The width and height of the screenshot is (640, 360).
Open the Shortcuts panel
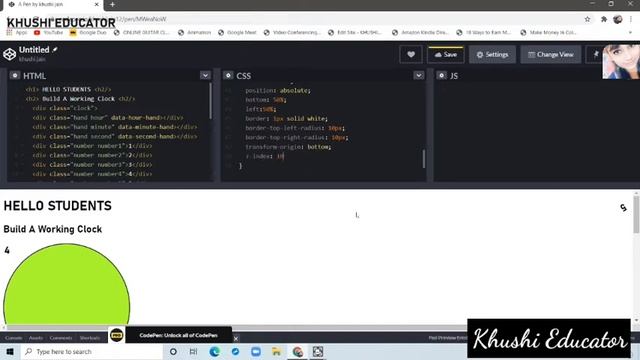click(90, 338)
